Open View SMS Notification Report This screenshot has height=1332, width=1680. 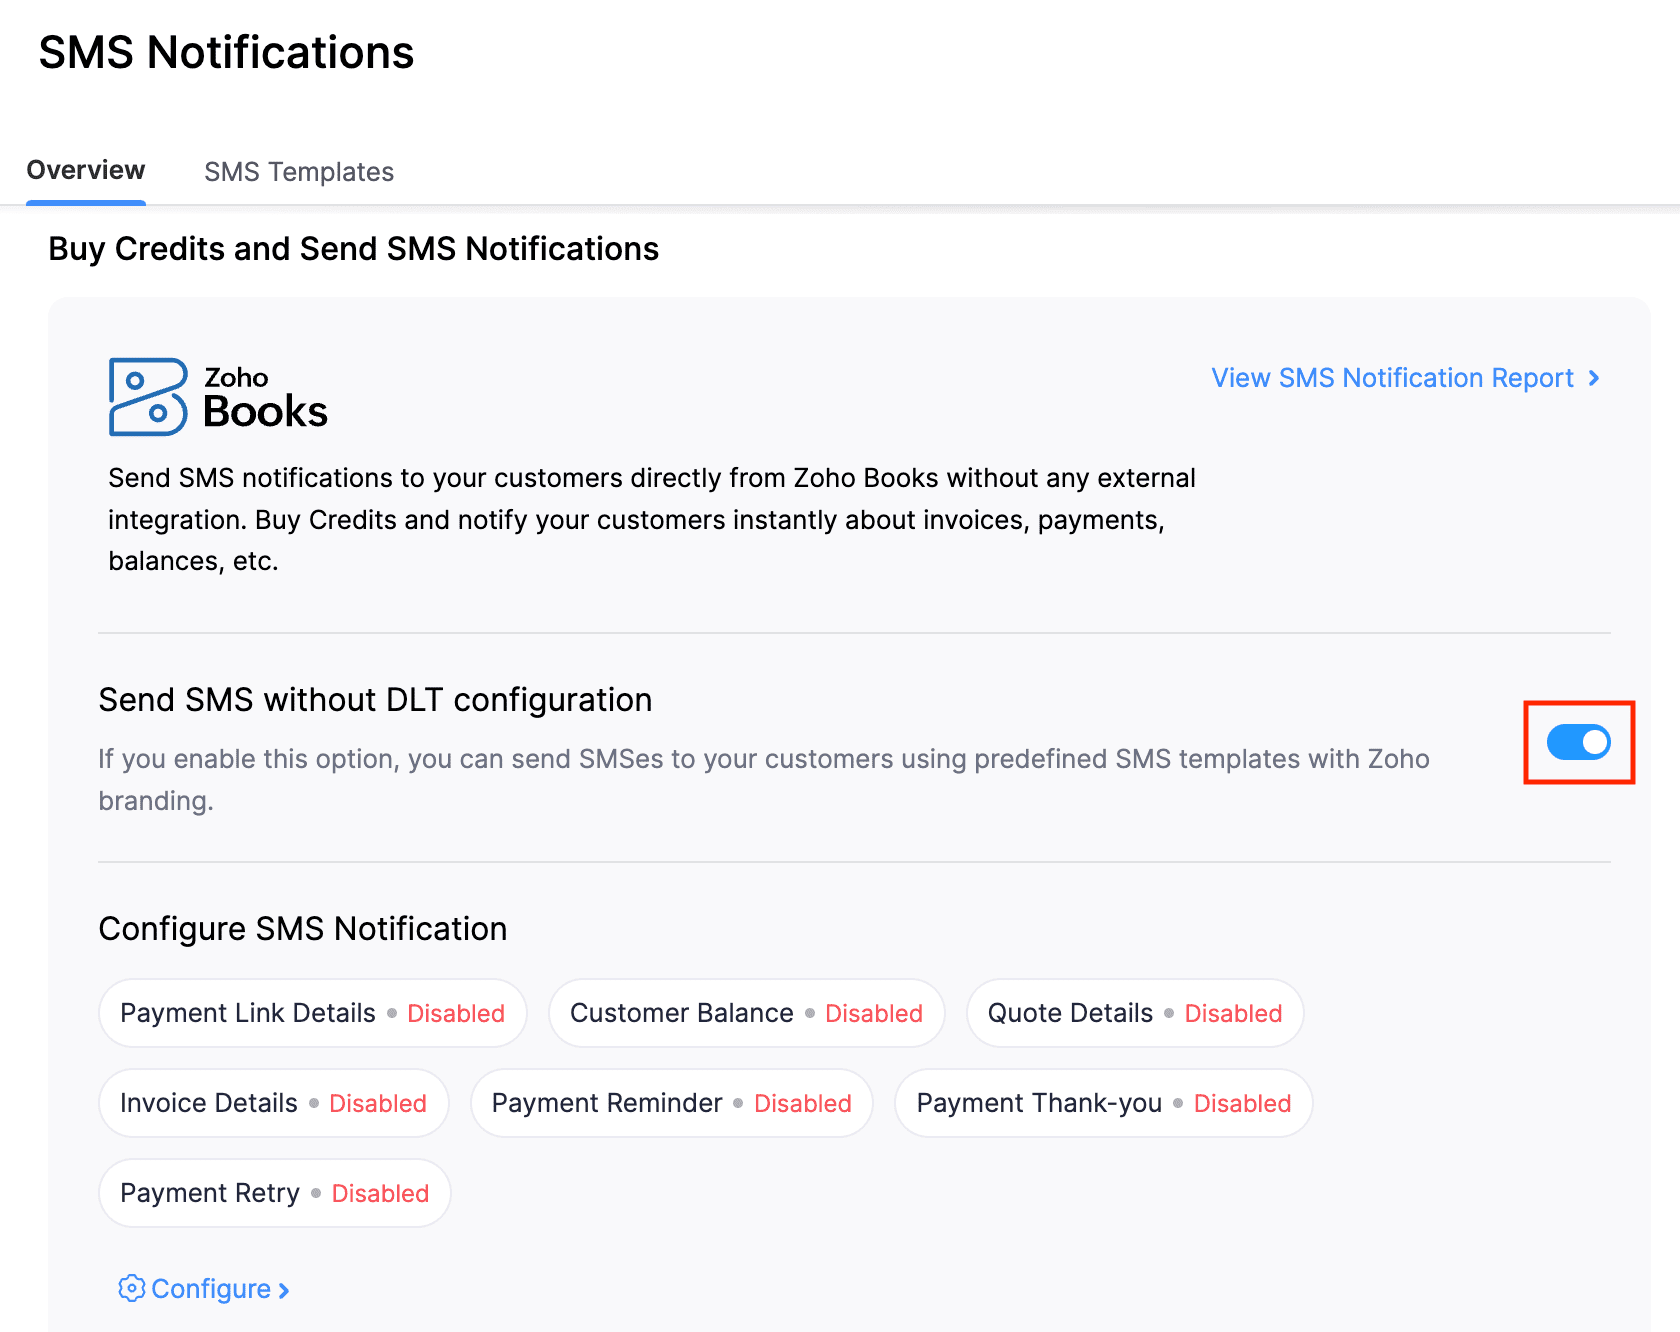click(x=1391, y=378)
